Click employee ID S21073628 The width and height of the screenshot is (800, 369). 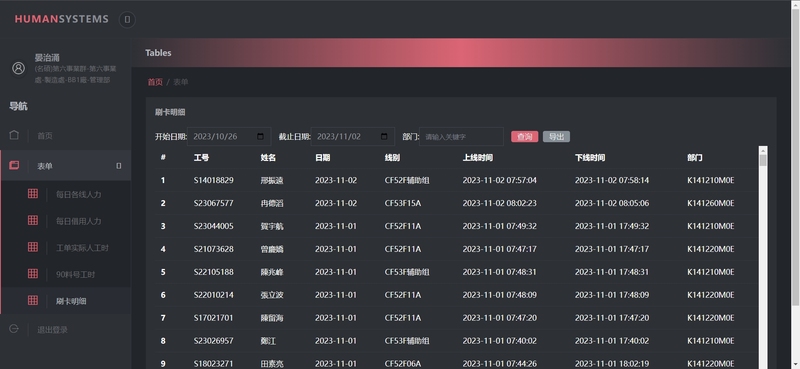(x=214, y=249)
